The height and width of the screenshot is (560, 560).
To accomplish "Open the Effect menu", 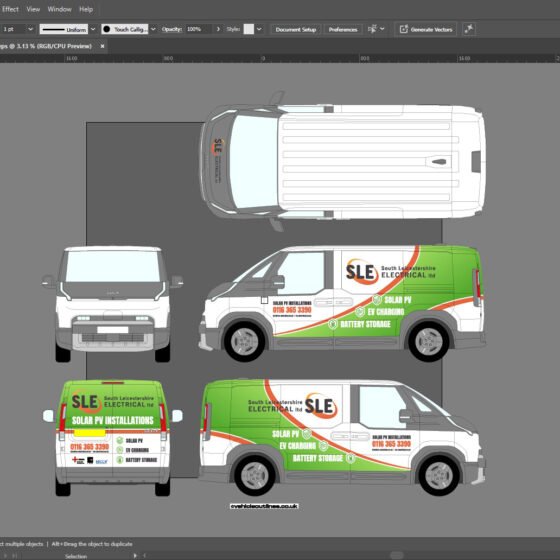I will coord(10,9).
